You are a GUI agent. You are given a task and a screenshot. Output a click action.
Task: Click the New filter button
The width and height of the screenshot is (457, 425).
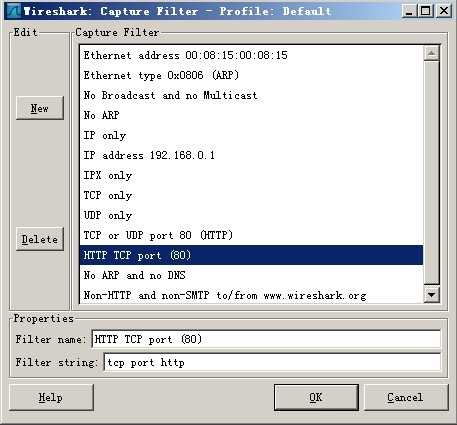40,108
